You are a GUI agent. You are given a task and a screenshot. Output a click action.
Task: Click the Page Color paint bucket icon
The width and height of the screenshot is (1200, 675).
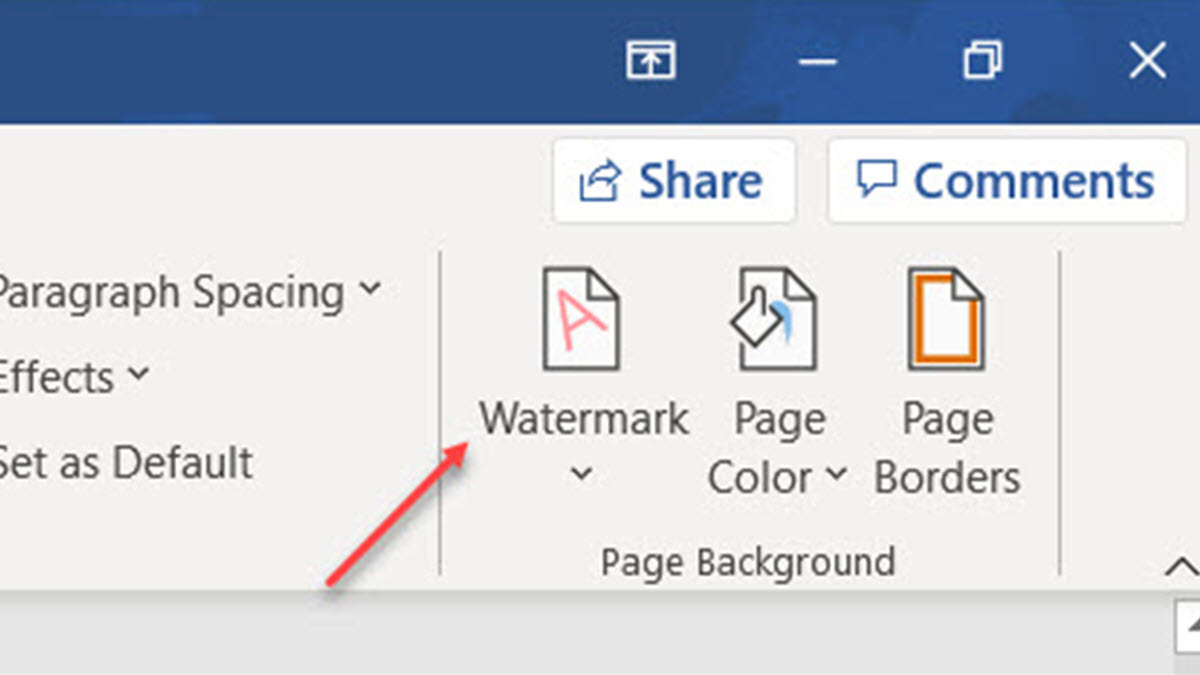pos(778,318)
